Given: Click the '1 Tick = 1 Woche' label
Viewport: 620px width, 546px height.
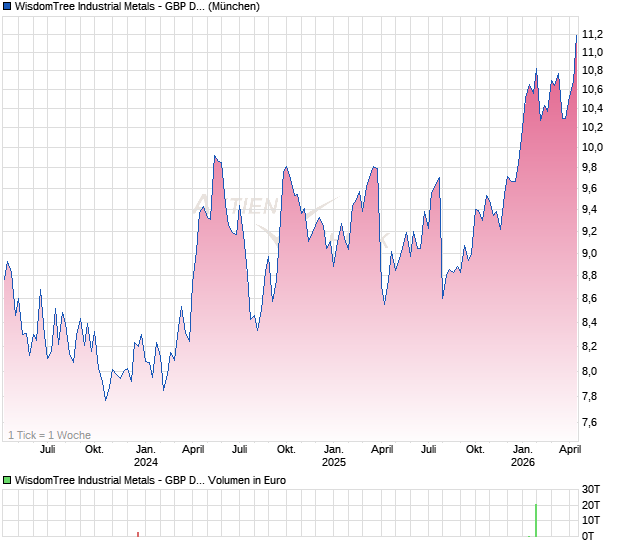Looking at the screenshot, I should pyautogui.click(x=49, y=435).
